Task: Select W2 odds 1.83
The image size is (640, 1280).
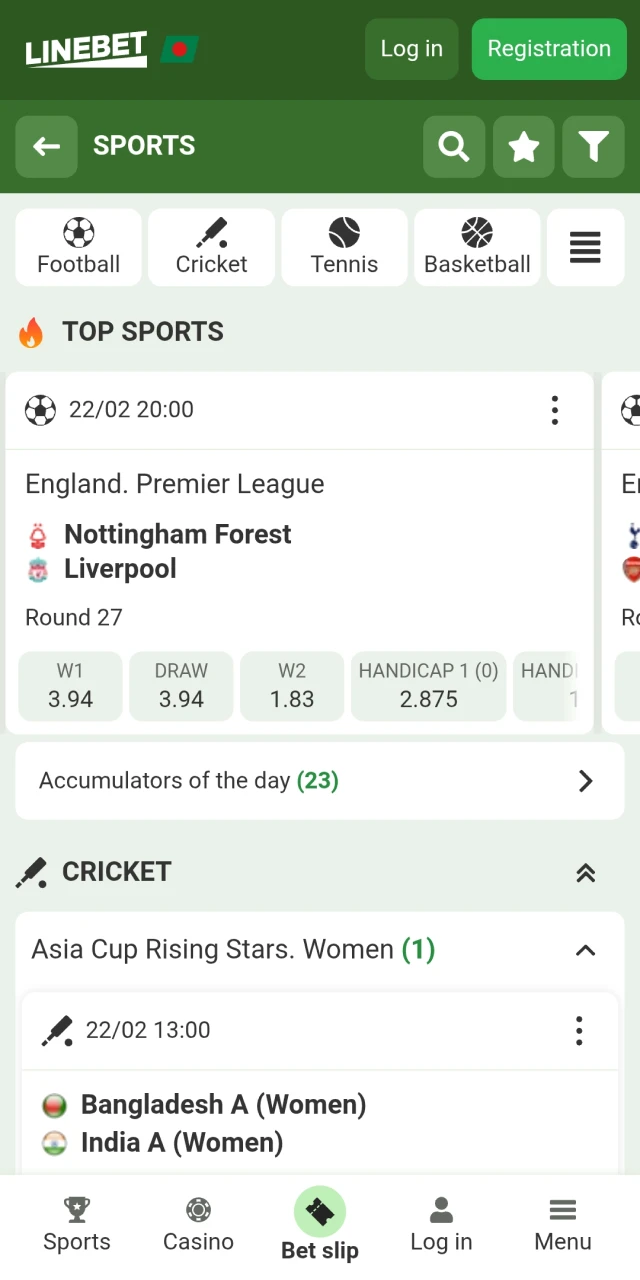Action: pos(292,686)
